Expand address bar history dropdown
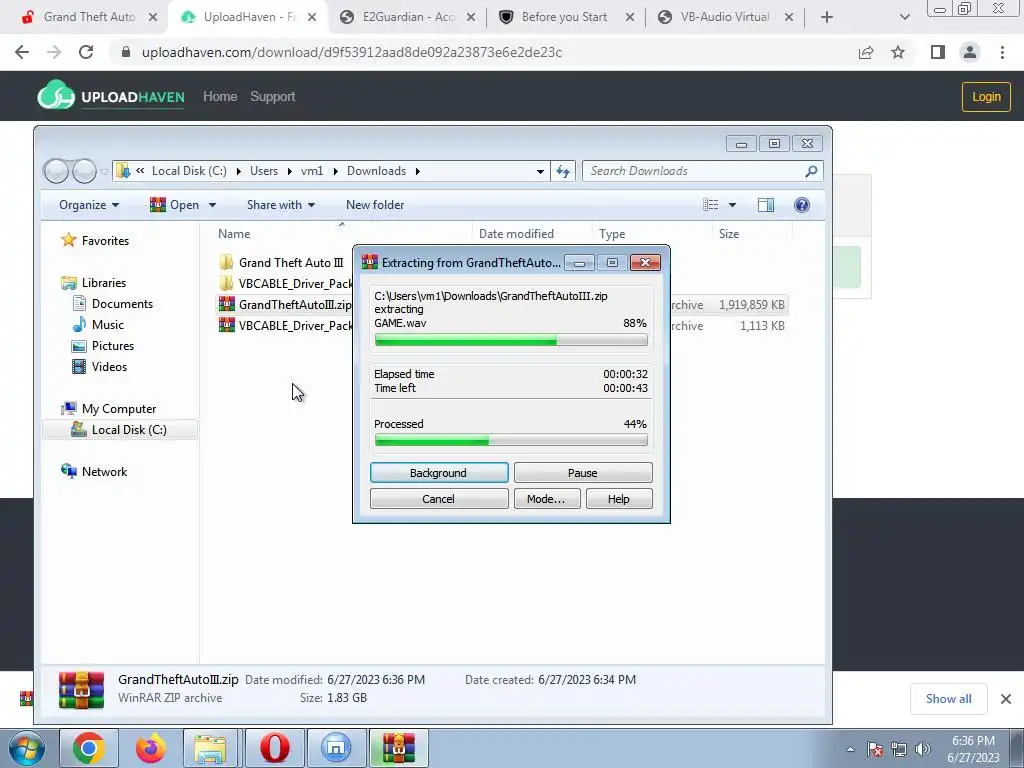This screenshot has height=768, width=1024. tap(540, 171)
